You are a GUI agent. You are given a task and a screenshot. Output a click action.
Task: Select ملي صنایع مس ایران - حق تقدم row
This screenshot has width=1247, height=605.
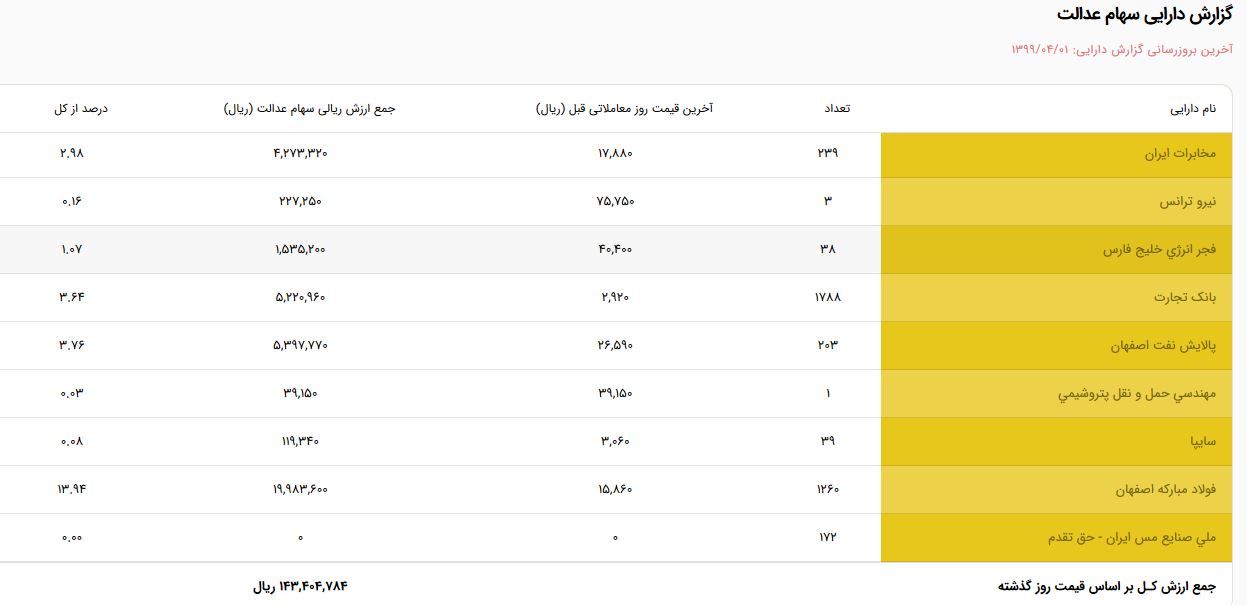click(616, 538)
